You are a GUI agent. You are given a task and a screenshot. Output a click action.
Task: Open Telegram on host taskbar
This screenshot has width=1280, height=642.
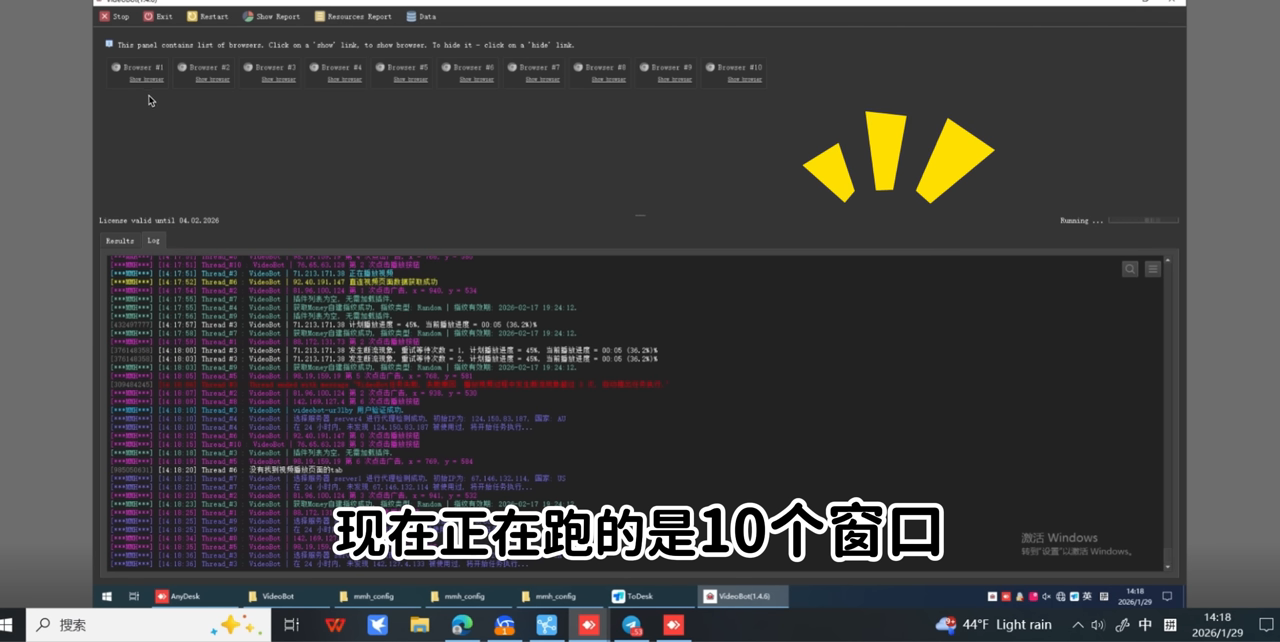631,625
